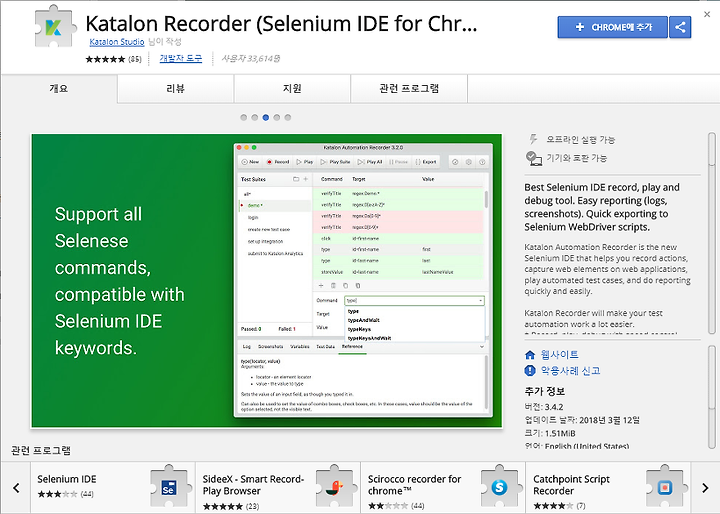The width and height of the screenshot is (720, 514).
Task: Click the exclamation icon beside 악용사례 신고
Action: coord(530,371)
